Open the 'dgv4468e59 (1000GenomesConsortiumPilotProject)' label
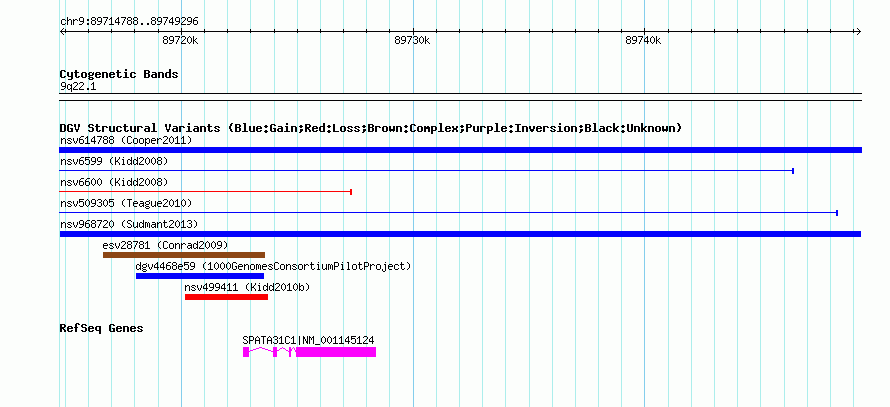The height and width of the screenshot is (407, 890). 273,266
